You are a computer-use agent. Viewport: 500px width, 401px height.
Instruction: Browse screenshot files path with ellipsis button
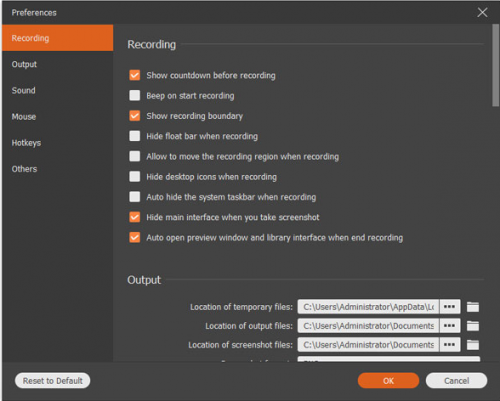coord(450,345)
